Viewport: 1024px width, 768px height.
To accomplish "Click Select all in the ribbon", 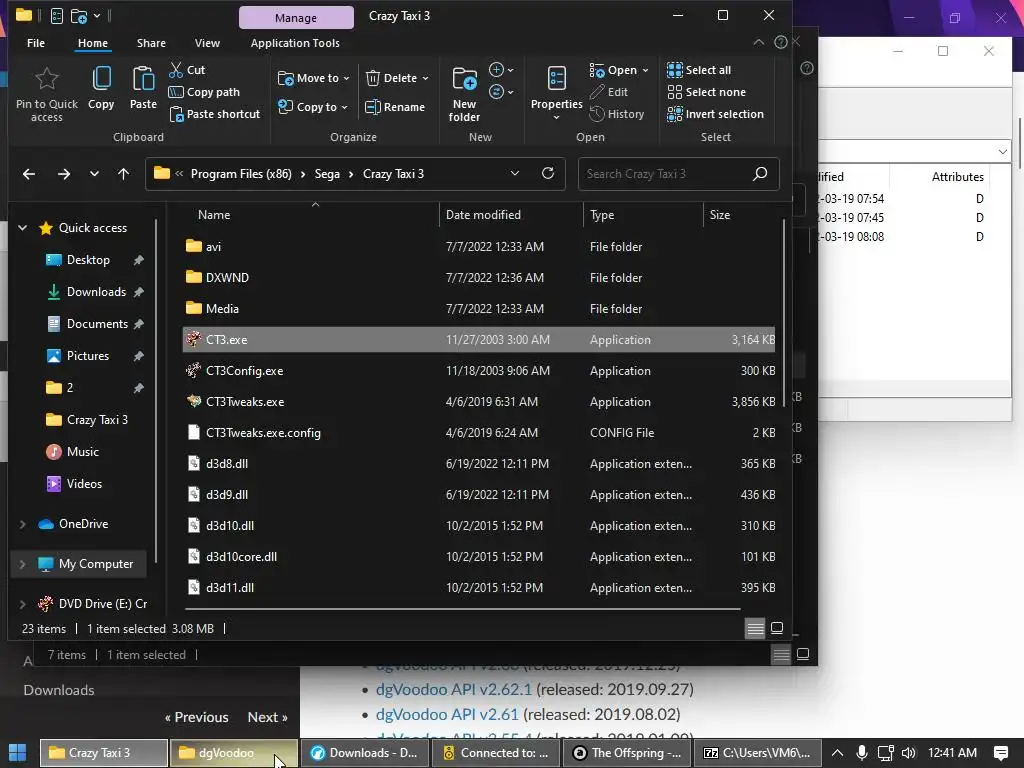I will pyautogui.click(x=699, y=70).
